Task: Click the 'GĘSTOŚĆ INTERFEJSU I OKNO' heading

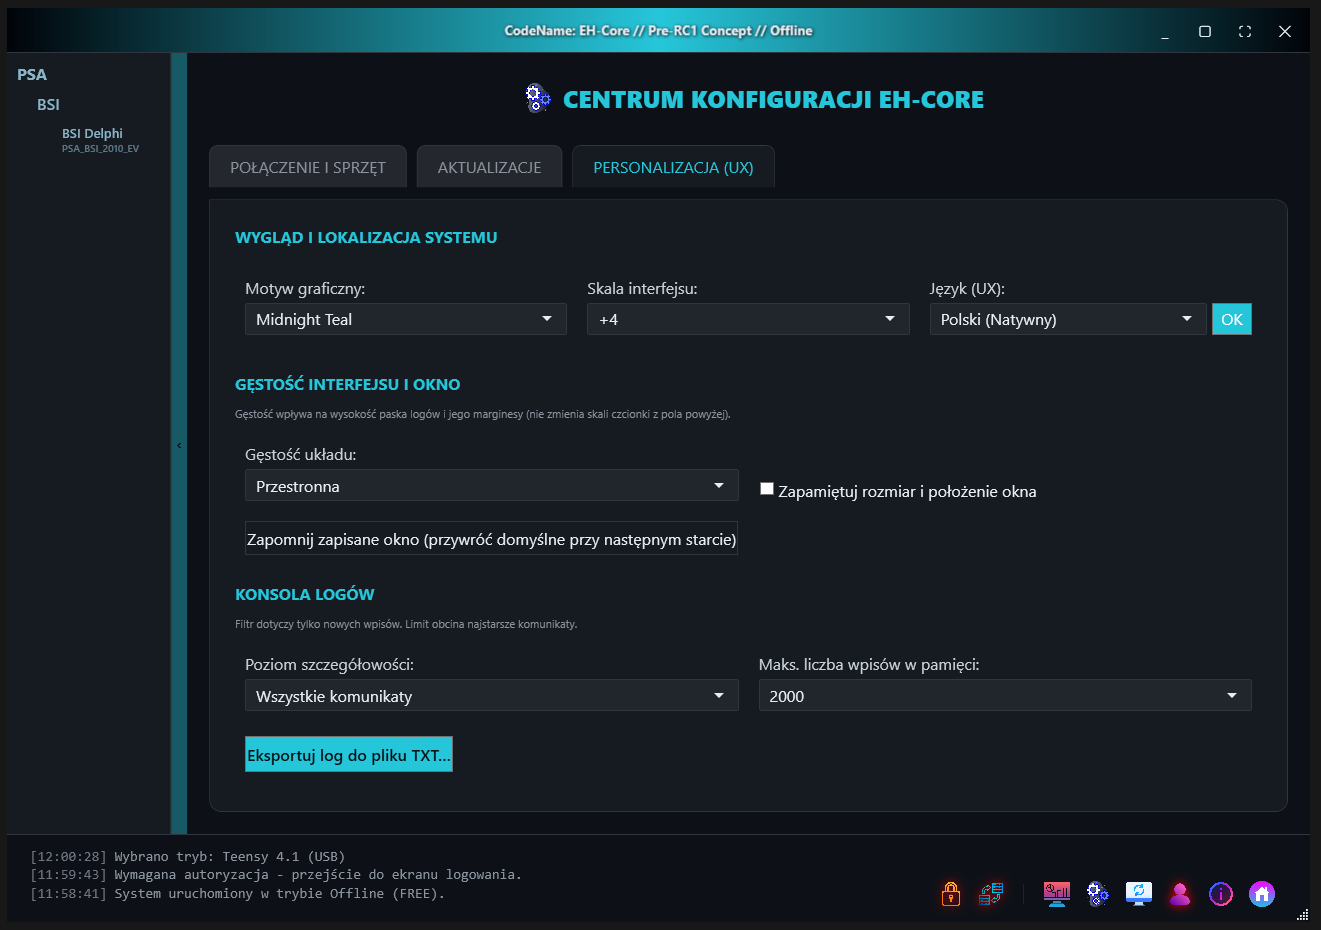Action: point(348,384)
